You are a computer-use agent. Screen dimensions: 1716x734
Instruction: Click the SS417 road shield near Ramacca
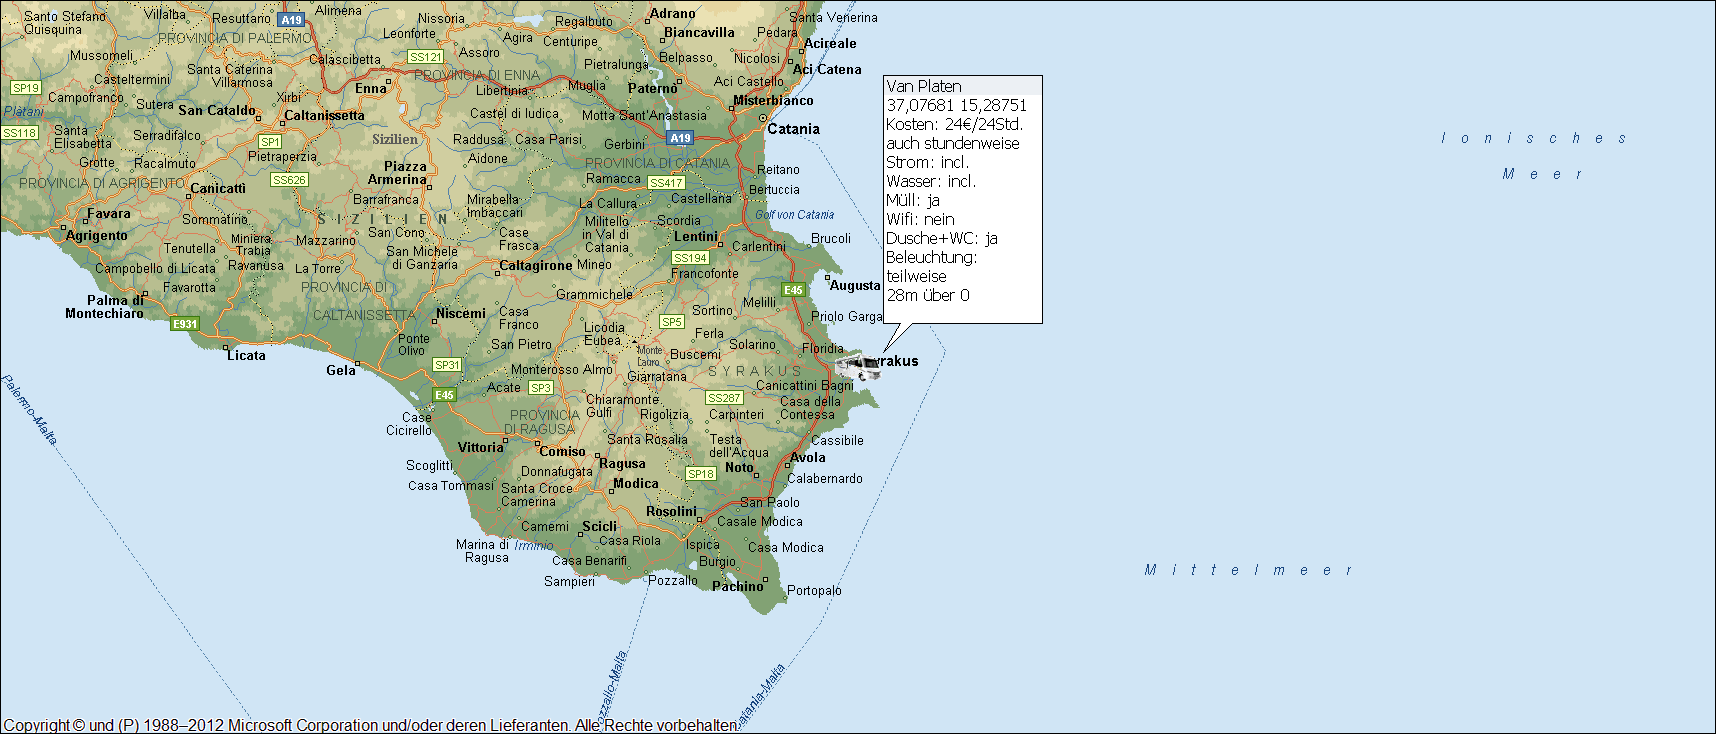pos(666,183)
